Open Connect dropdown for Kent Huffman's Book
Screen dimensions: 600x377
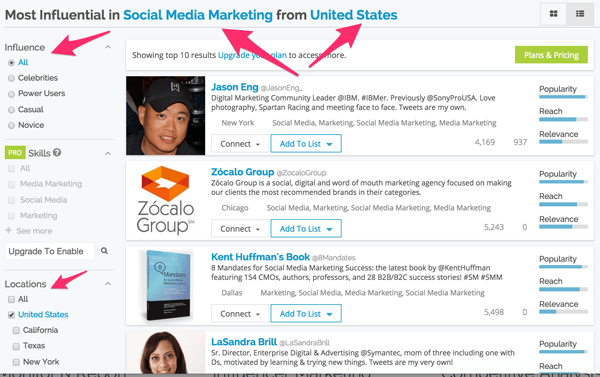pos(240,314)
